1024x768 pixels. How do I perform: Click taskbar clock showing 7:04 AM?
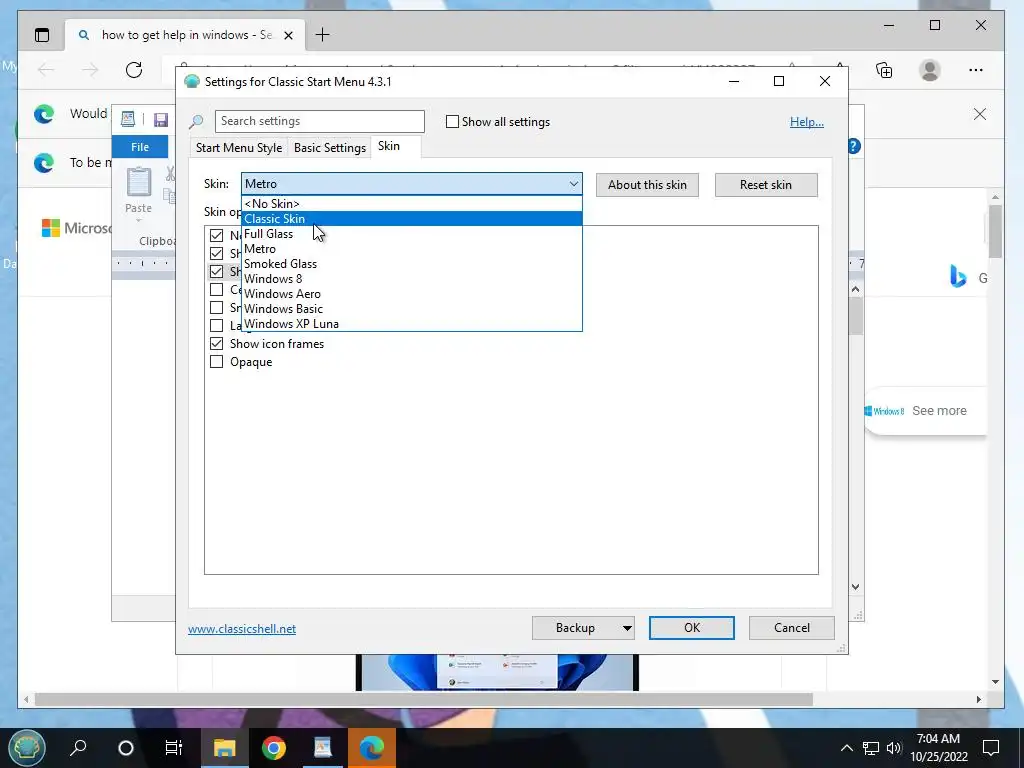click(938, 748)
